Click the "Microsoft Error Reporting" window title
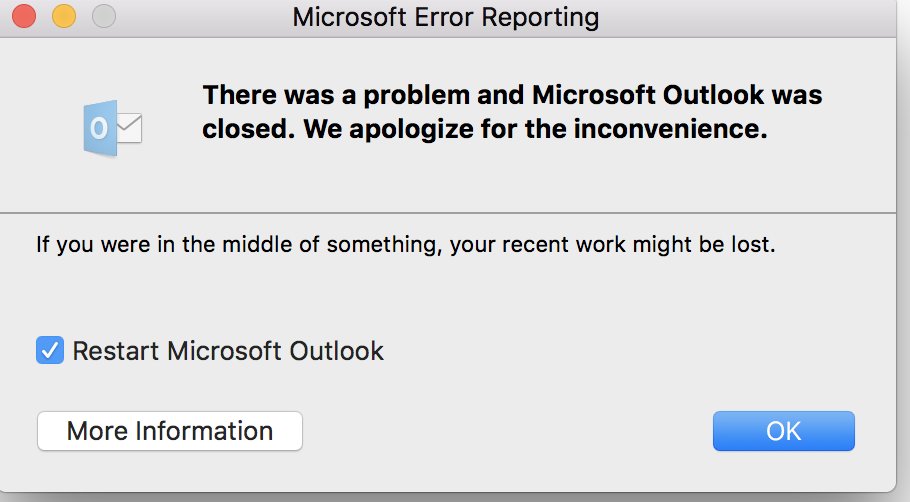 coord(446,17)
